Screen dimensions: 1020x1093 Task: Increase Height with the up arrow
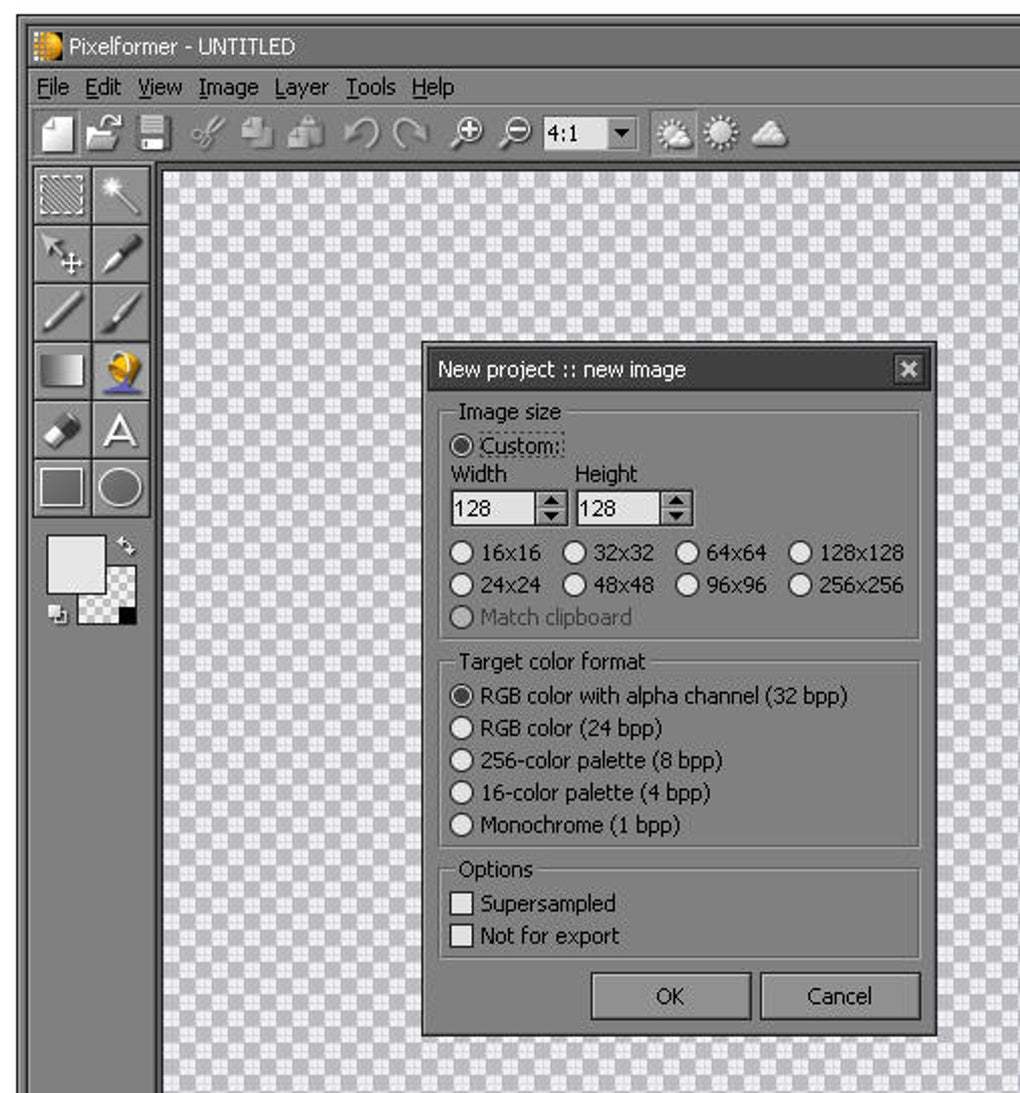point(676,500)
